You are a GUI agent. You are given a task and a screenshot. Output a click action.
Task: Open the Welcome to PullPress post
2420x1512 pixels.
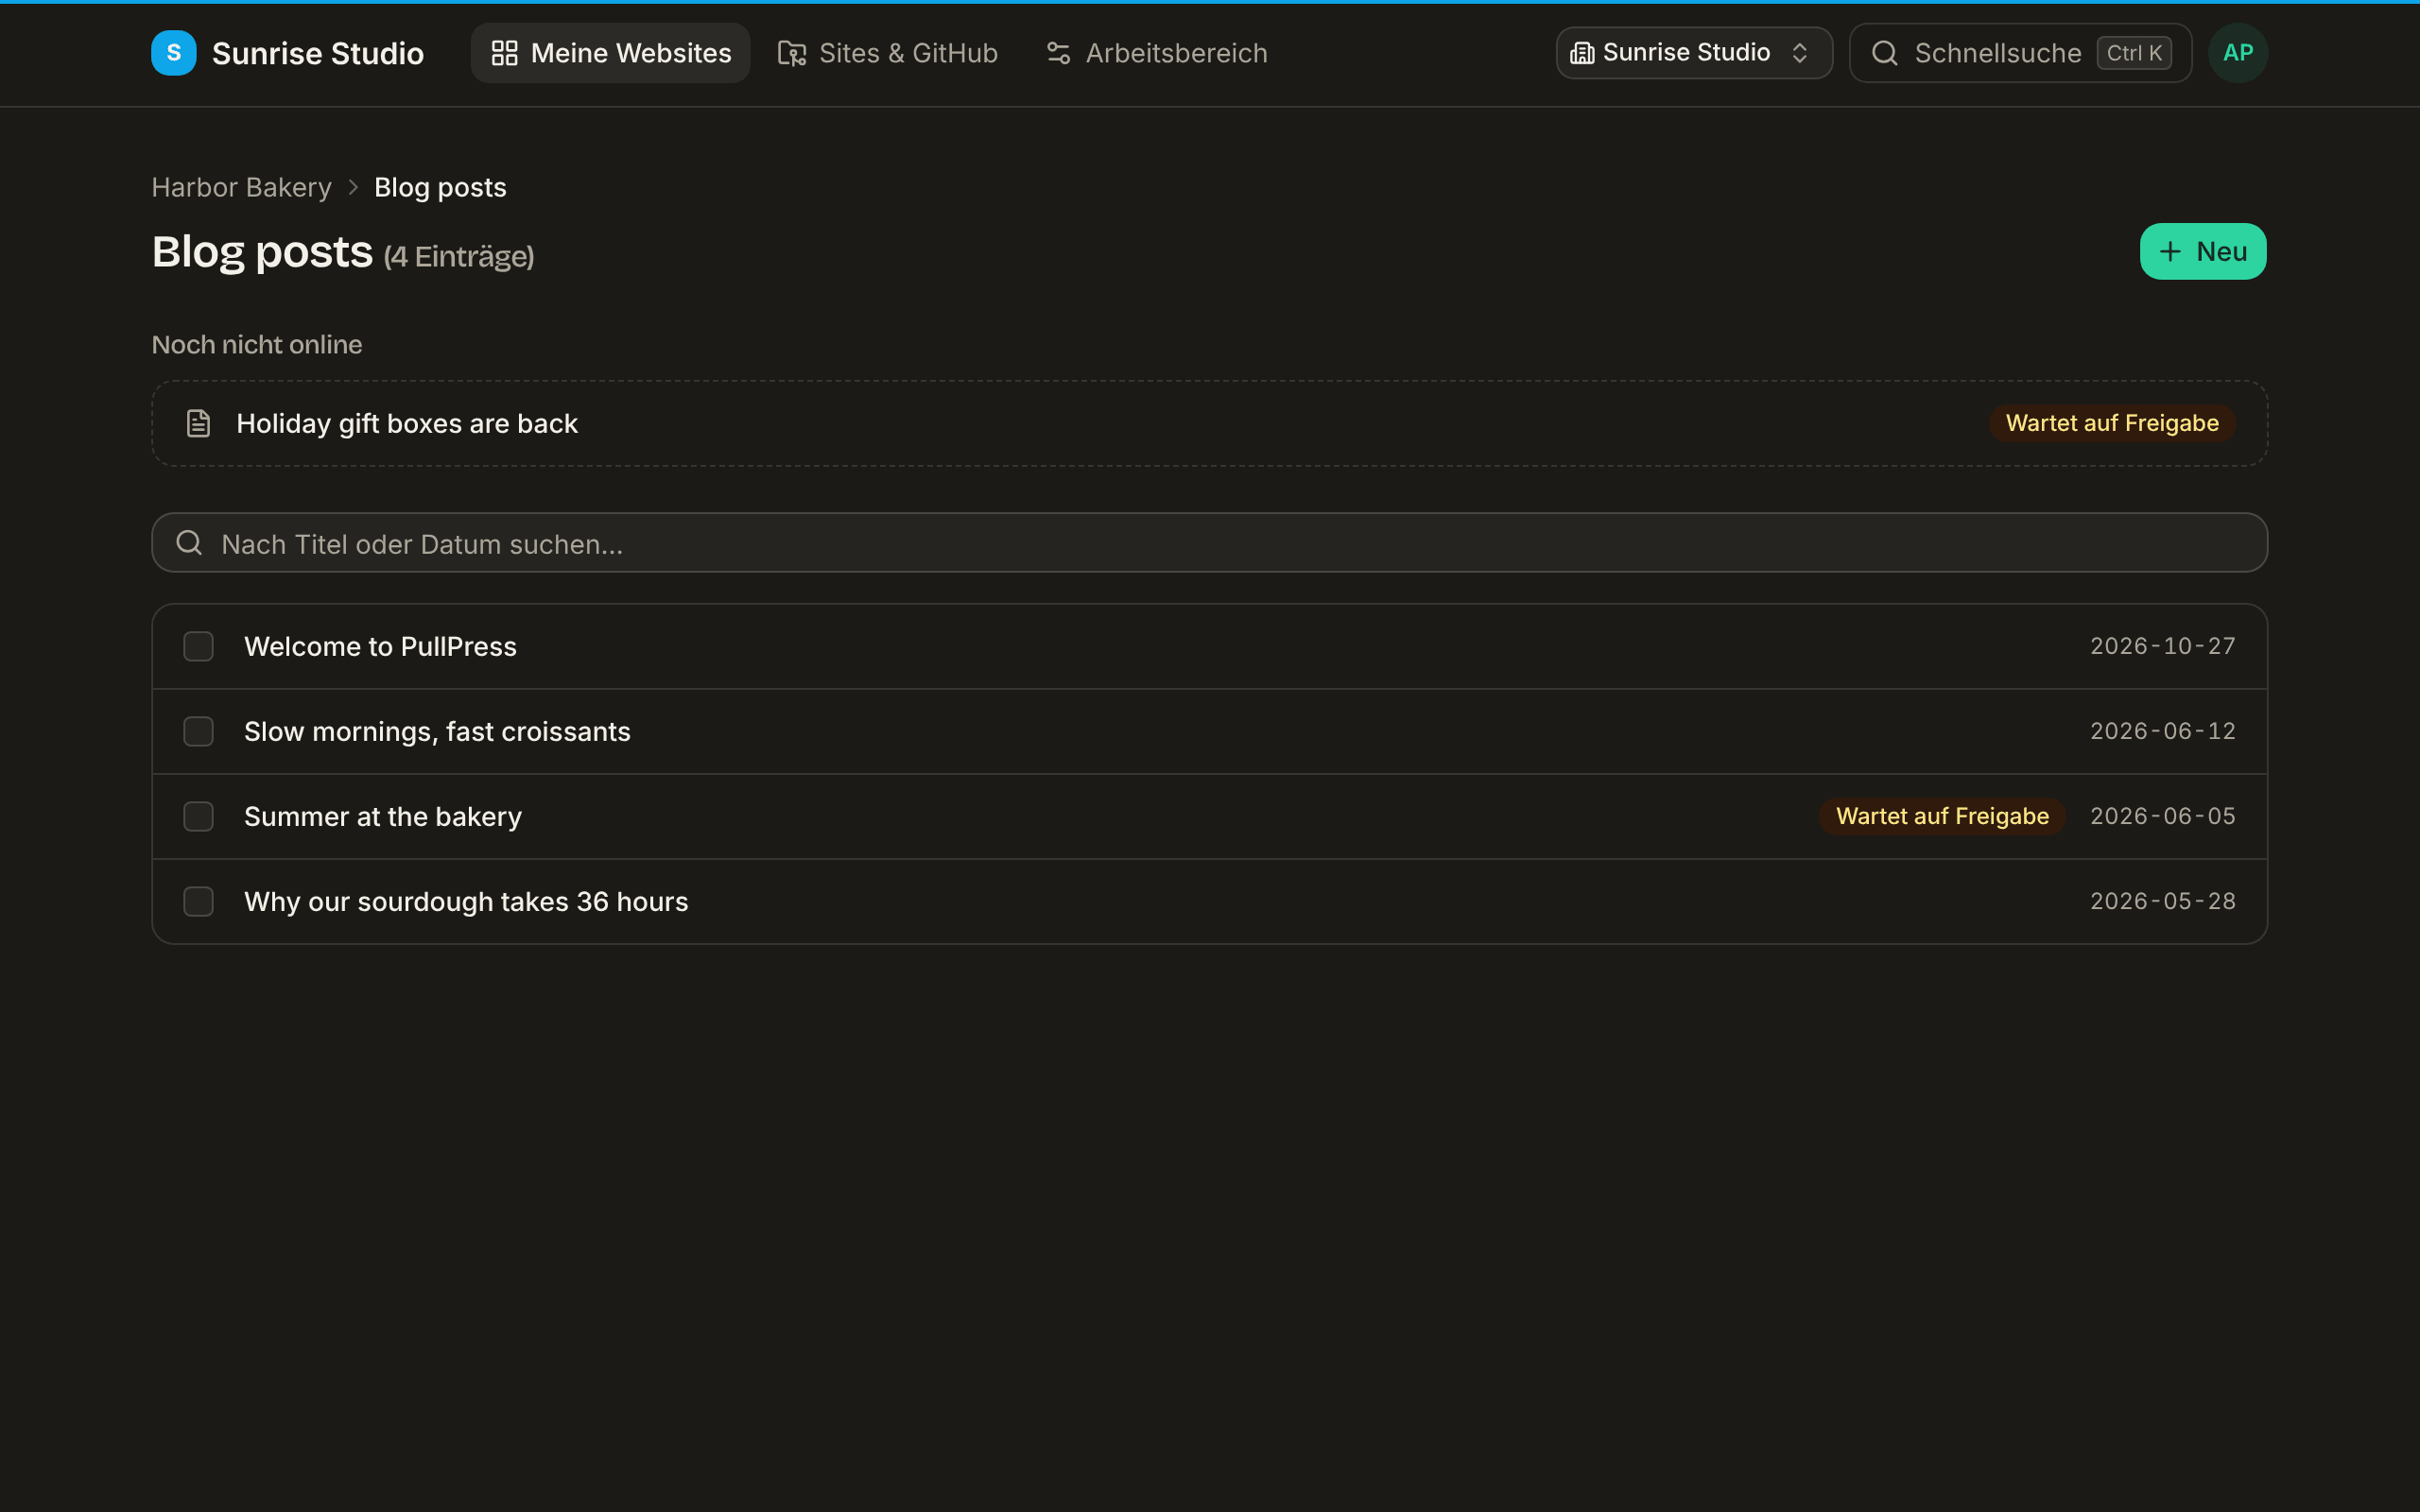pos(1209,646)
